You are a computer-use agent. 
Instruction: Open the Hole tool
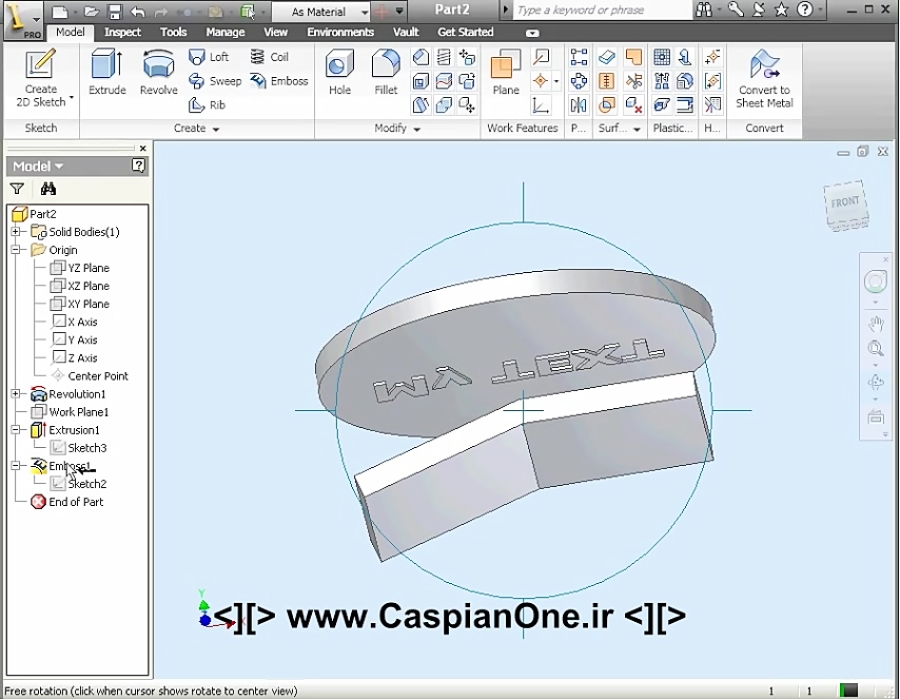[339, 70]
